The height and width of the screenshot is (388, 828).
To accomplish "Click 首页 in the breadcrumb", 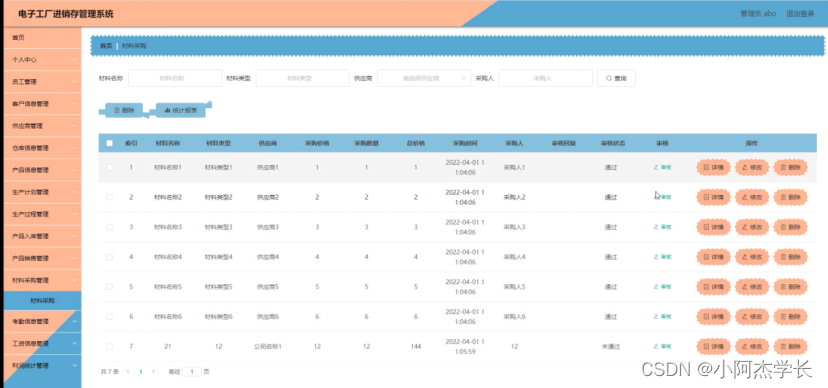I will tap(106, 46).
